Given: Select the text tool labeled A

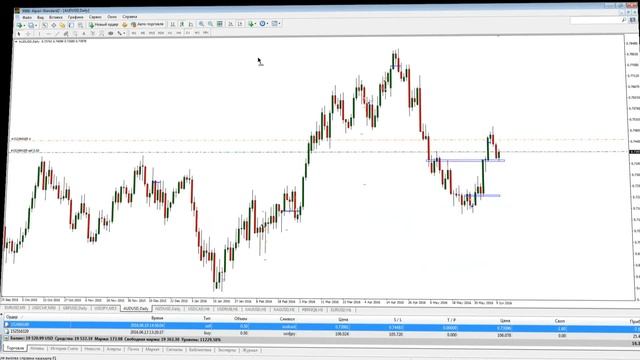Looking at the screenshot, I should (x=84, y=33).
